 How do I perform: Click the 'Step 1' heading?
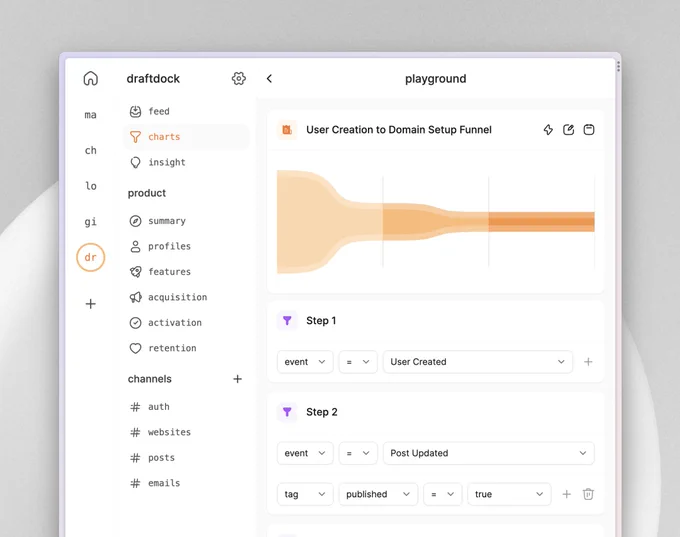pyautogui.click(x=321, y=321)
